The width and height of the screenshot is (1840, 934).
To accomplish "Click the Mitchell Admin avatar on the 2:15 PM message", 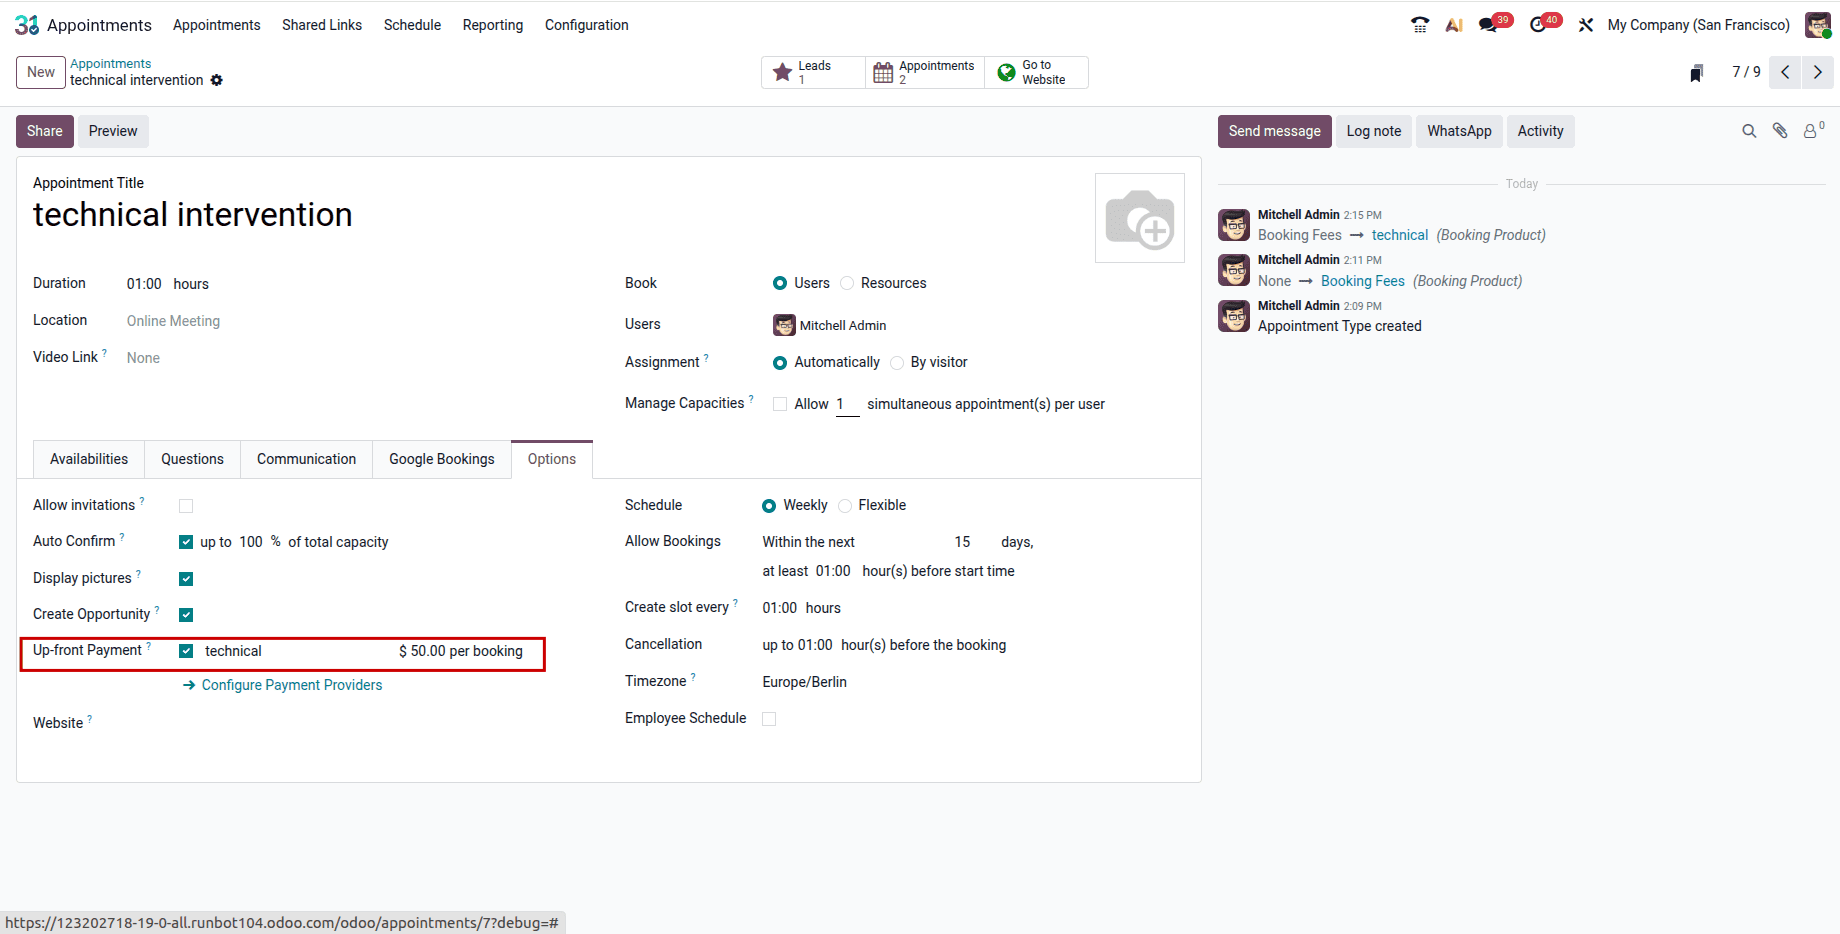I will point(1234,225).
